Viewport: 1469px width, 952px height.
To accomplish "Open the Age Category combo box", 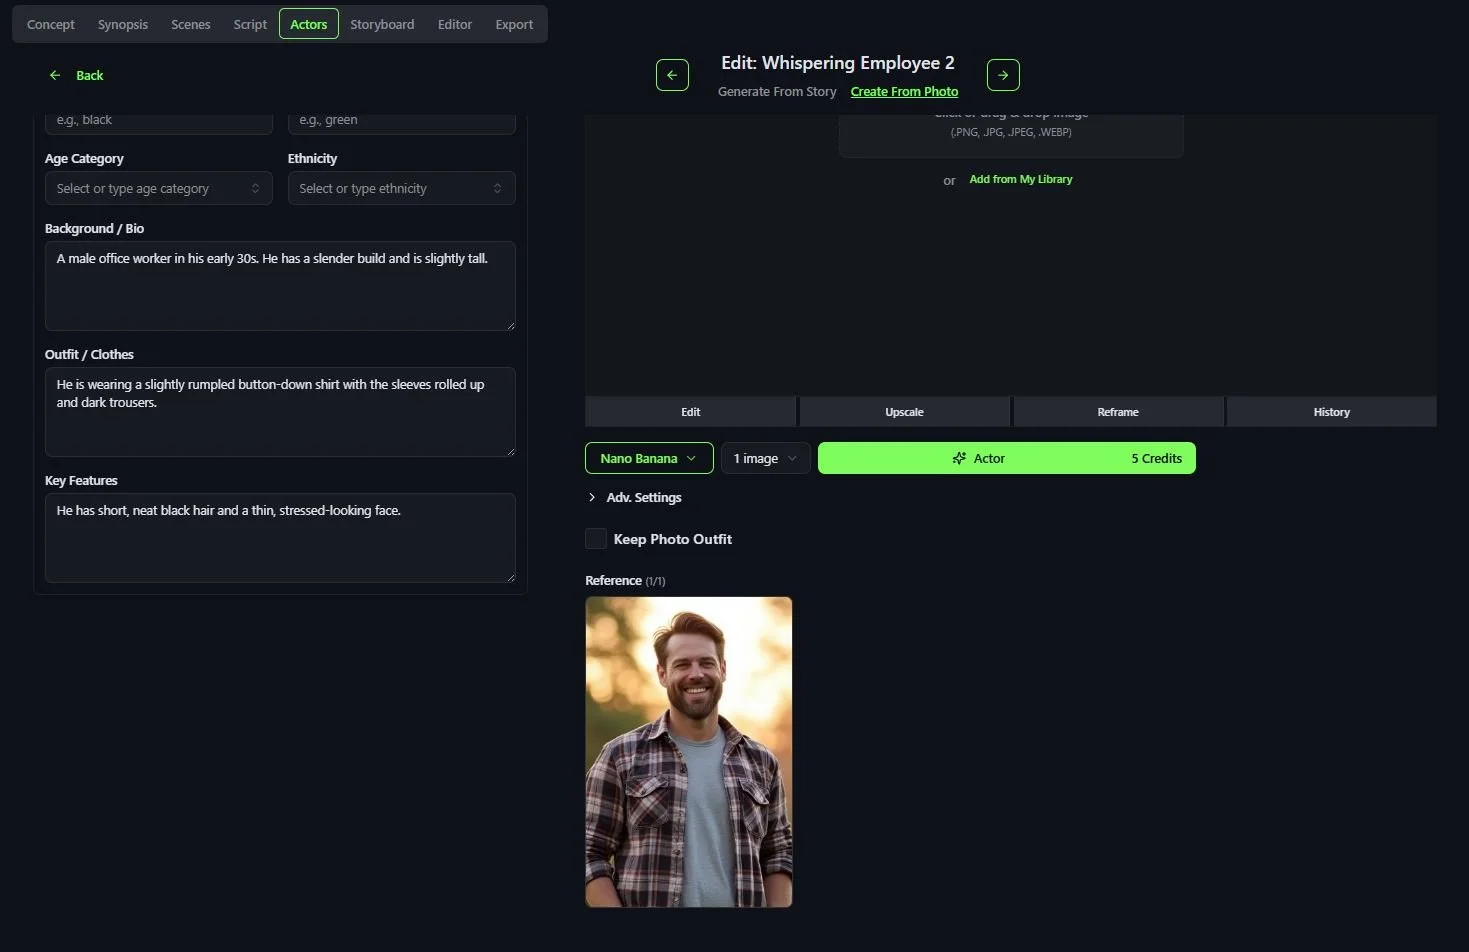I will click(159, 188).
